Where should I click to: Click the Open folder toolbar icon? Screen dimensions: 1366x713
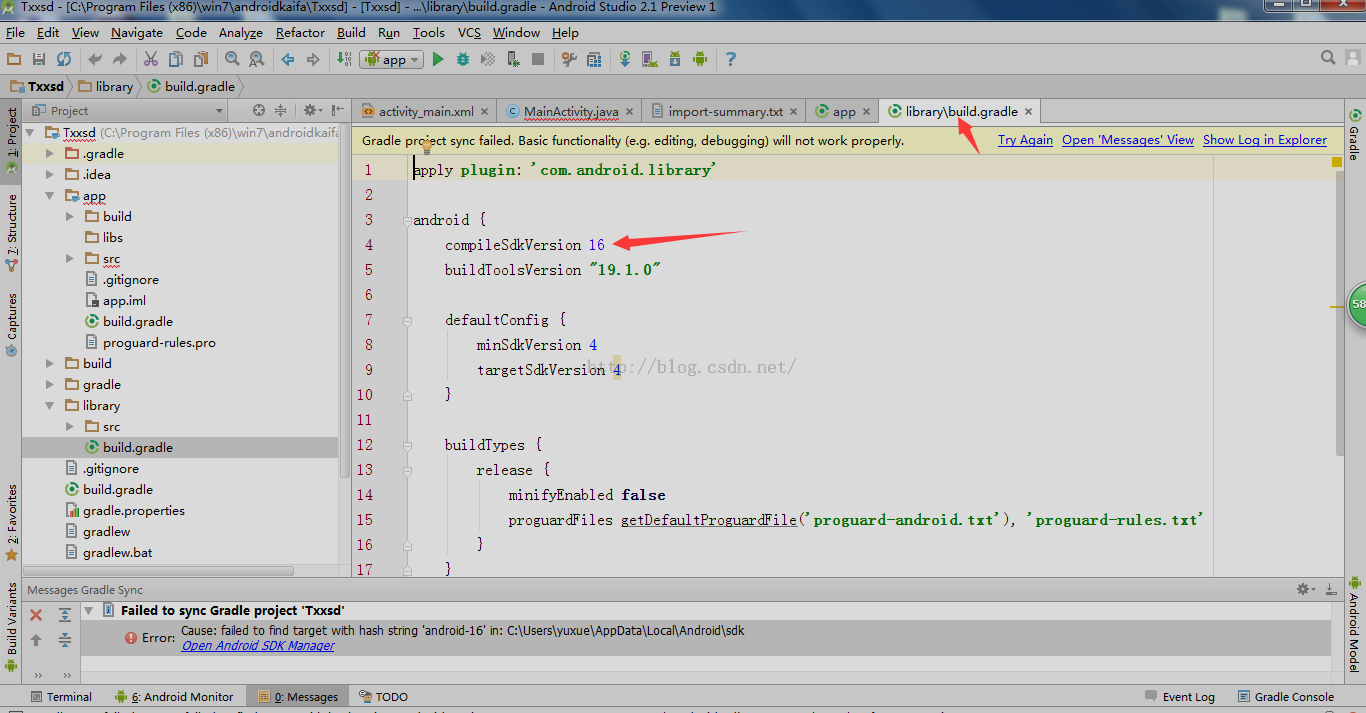(14, 60)
